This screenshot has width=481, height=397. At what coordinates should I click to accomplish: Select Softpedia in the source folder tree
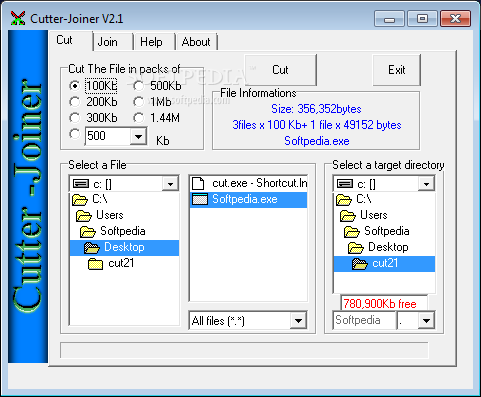coord(124,232)
